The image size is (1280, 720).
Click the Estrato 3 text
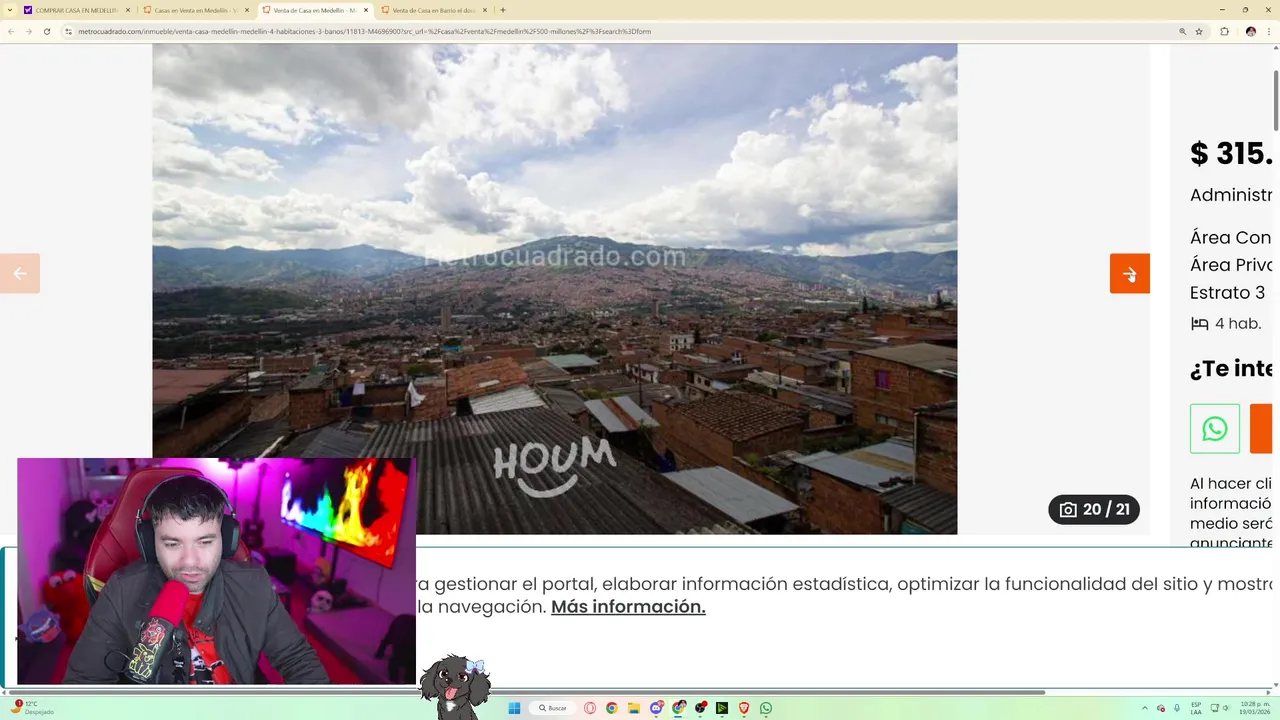pyautogui.click(x=1227, y=293)
